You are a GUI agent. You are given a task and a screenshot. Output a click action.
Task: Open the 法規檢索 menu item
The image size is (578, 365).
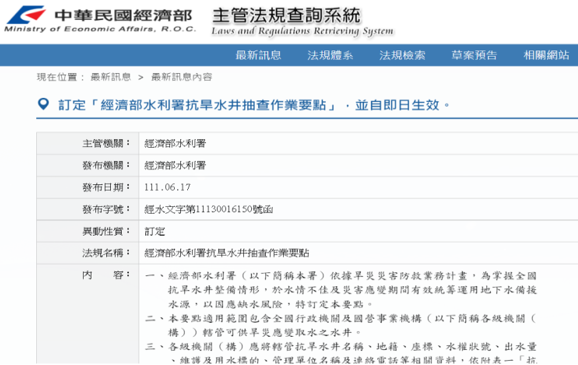tap(402, 55)
